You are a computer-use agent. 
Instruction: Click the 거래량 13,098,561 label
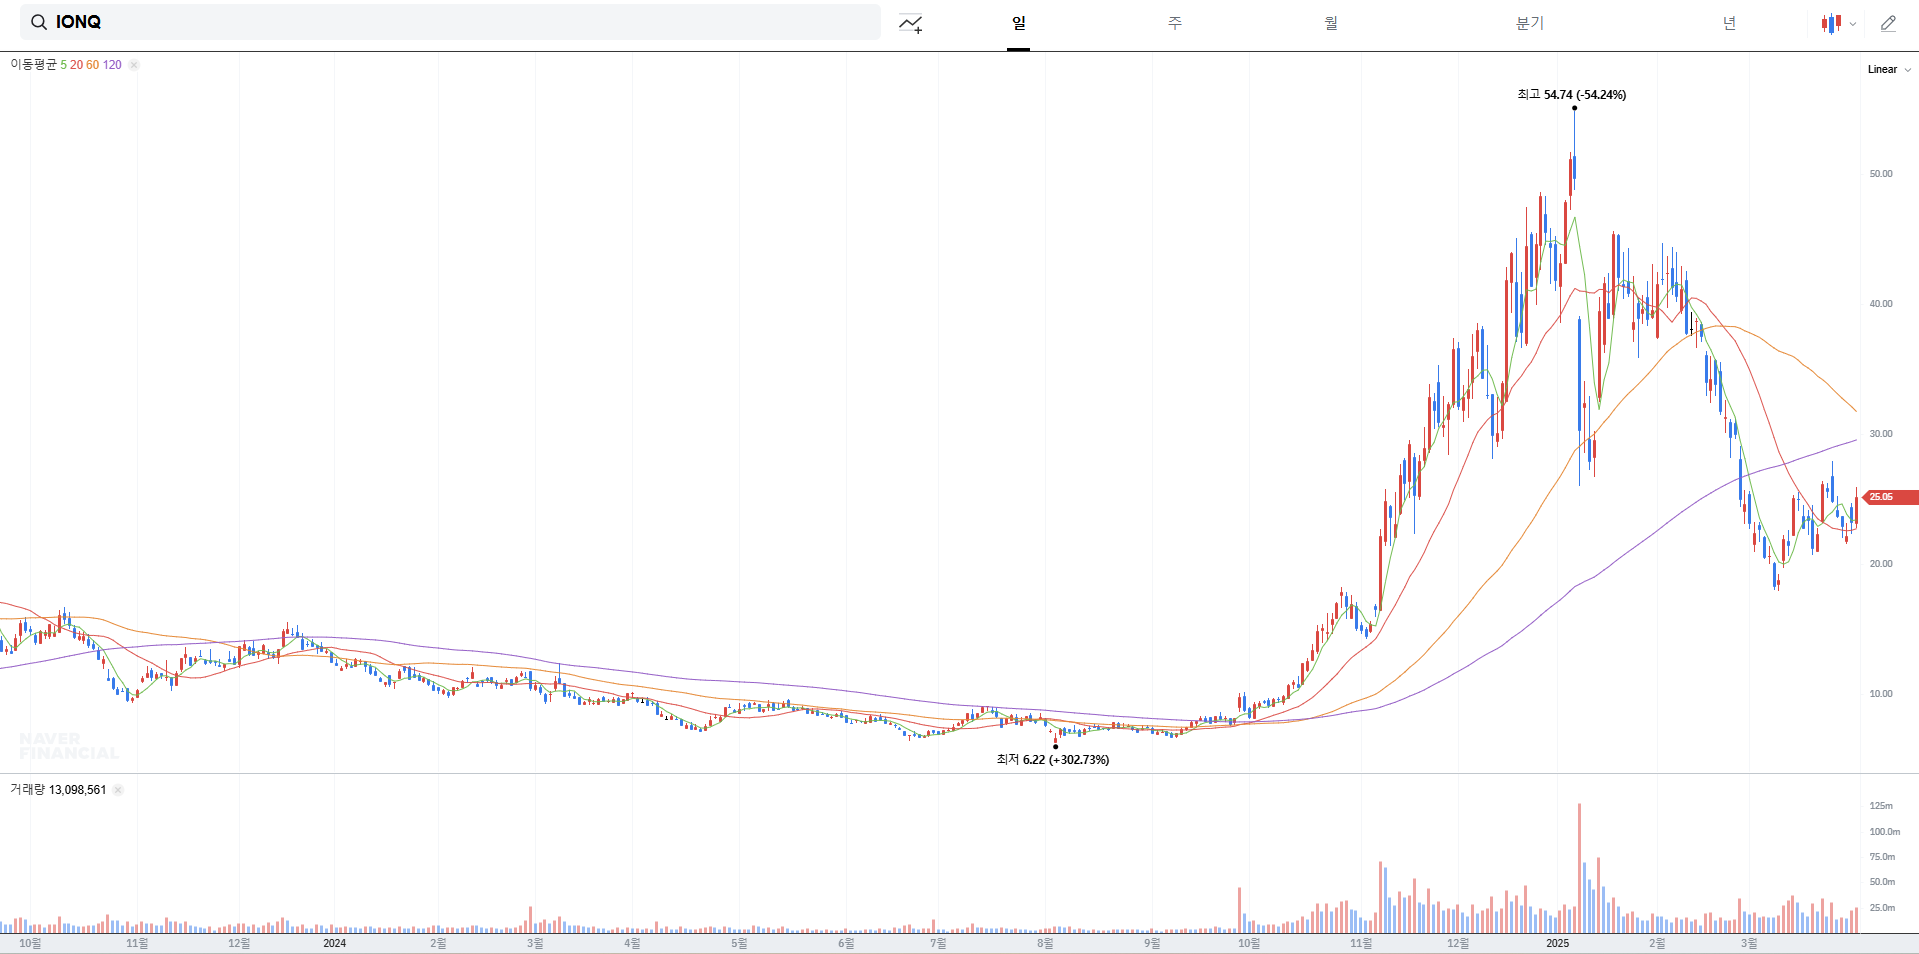coord(58,790)
